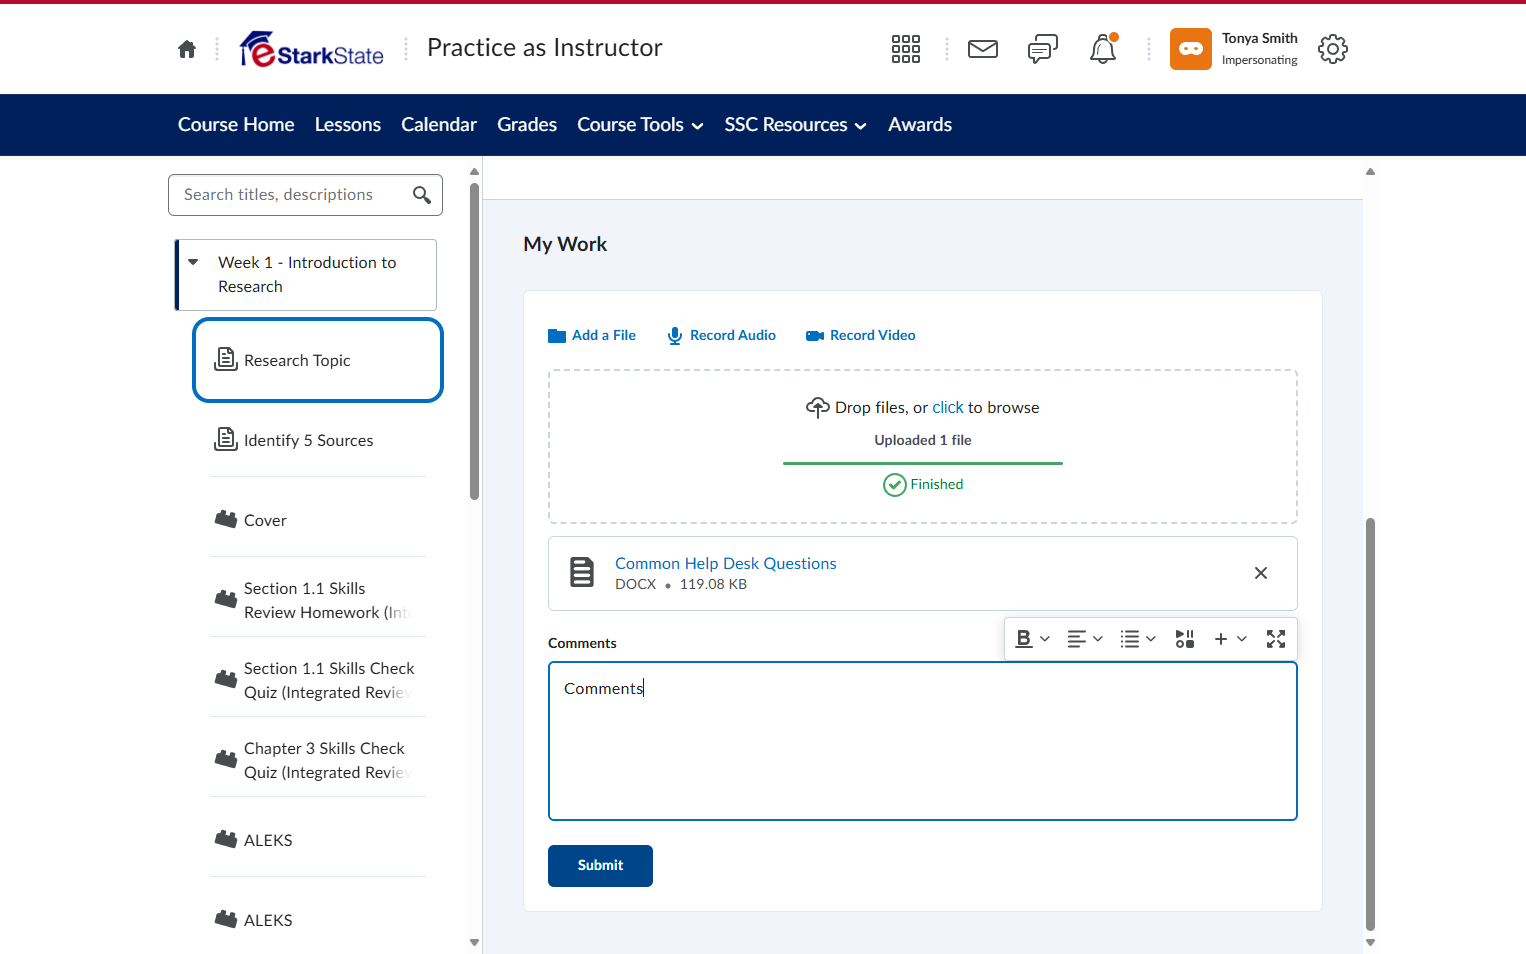The width and height of the screenshot is (1526, 954).
Task: Open the bold formatting dropdown
Action: 1033,639
